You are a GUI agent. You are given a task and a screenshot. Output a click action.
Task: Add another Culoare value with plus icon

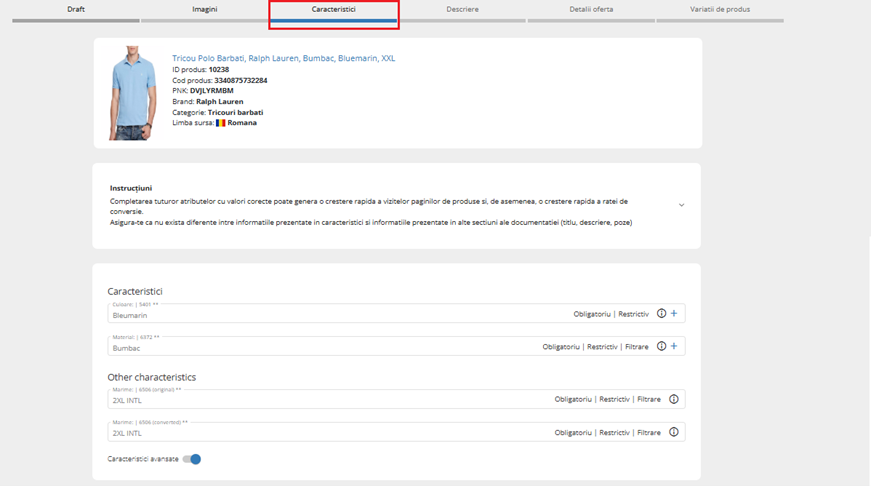(674, 314)
